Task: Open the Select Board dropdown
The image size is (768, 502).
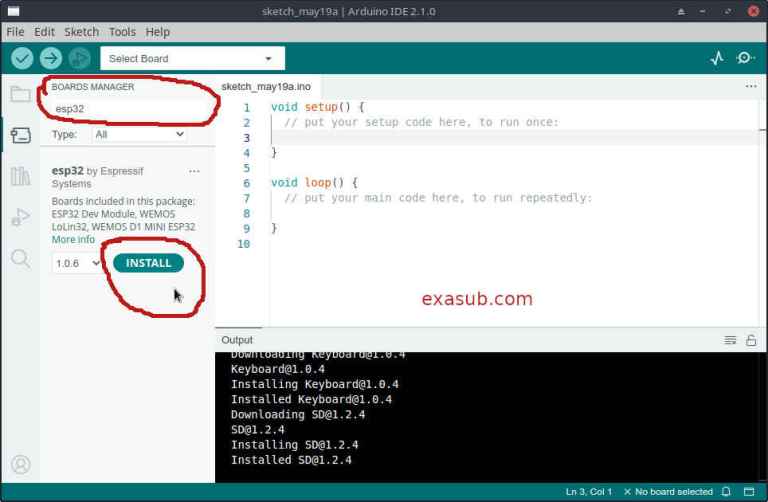Action: tap(192, 58)
